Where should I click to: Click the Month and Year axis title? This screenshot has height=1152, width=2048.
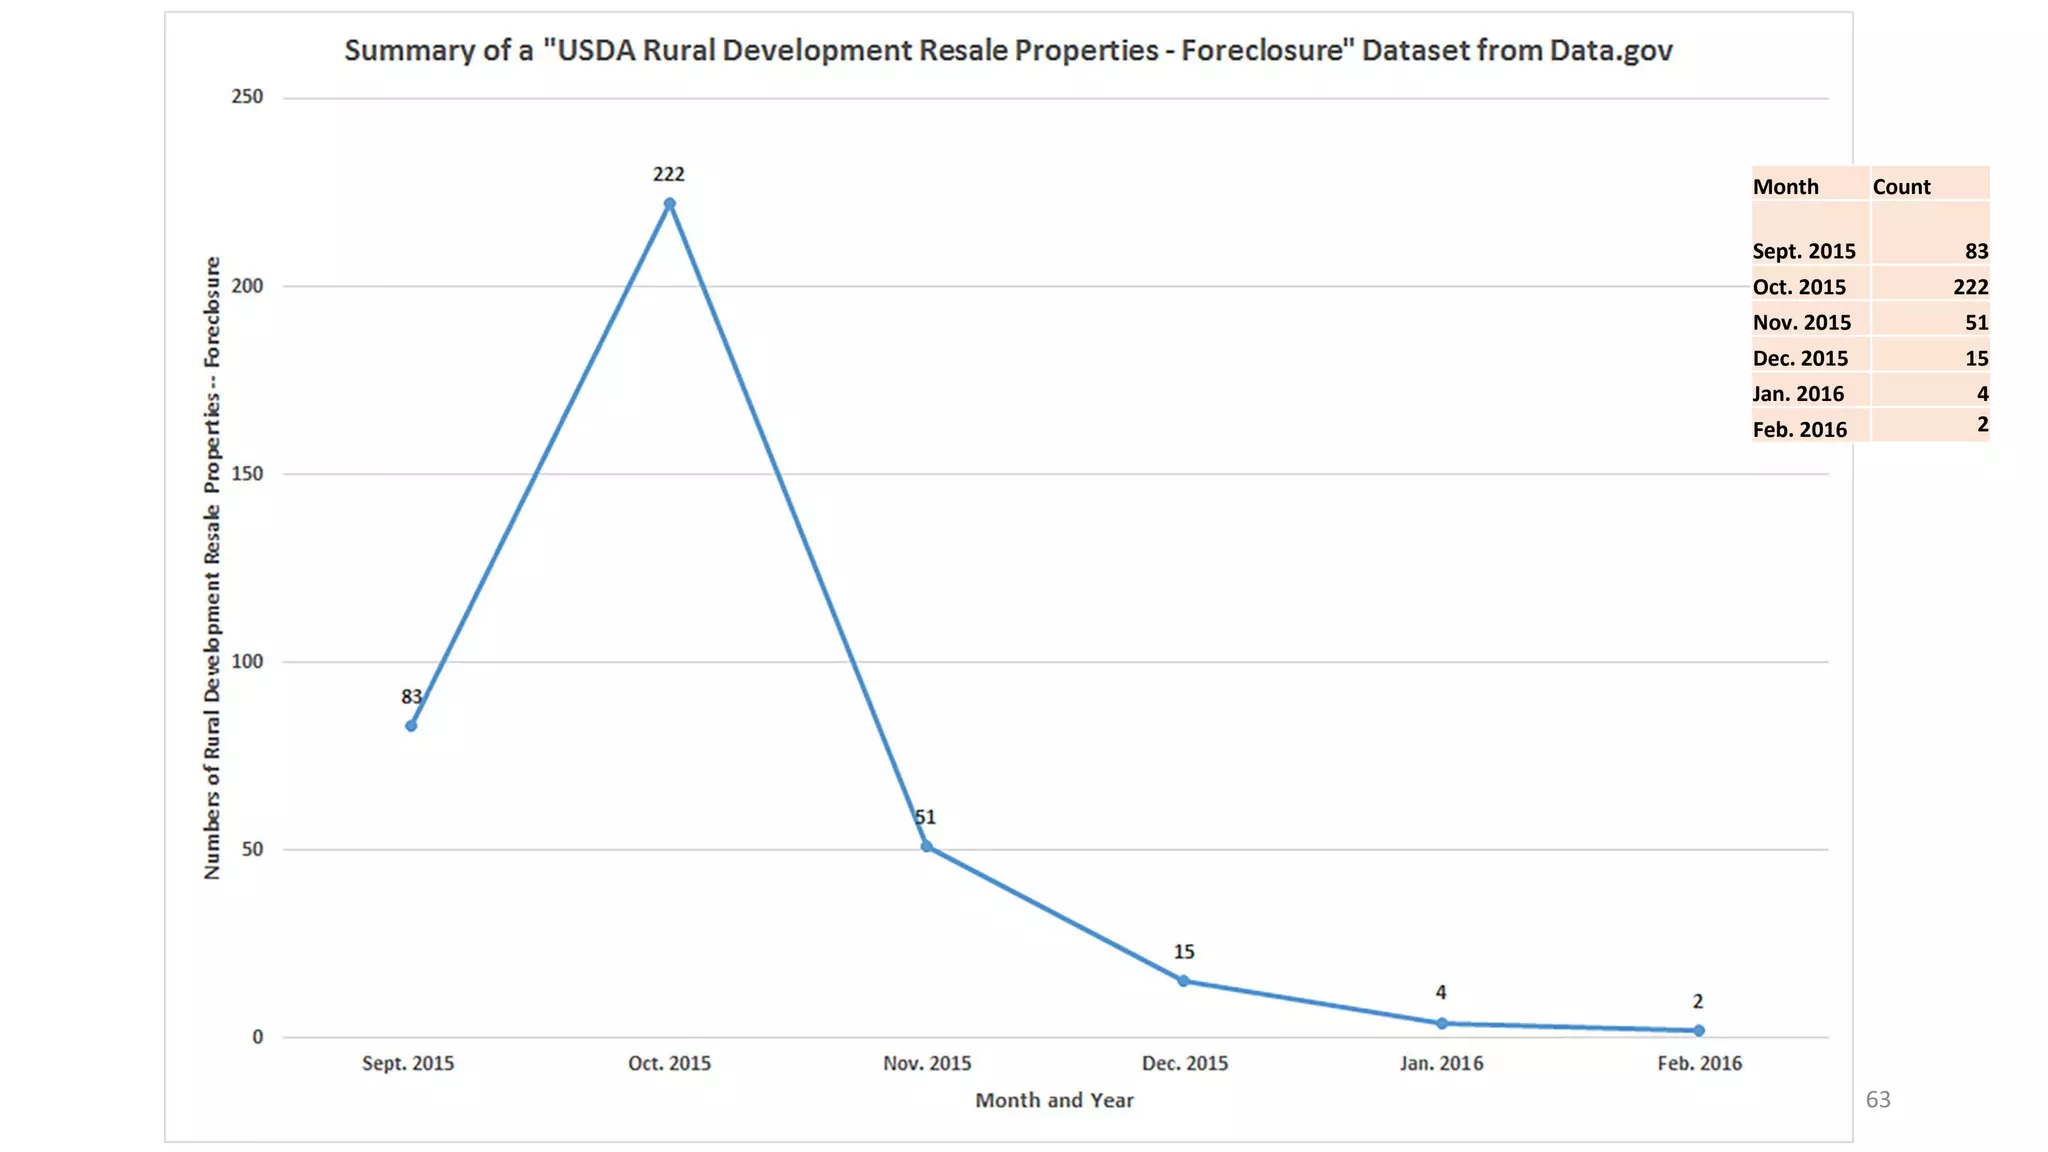(x=1054, y=1100)
